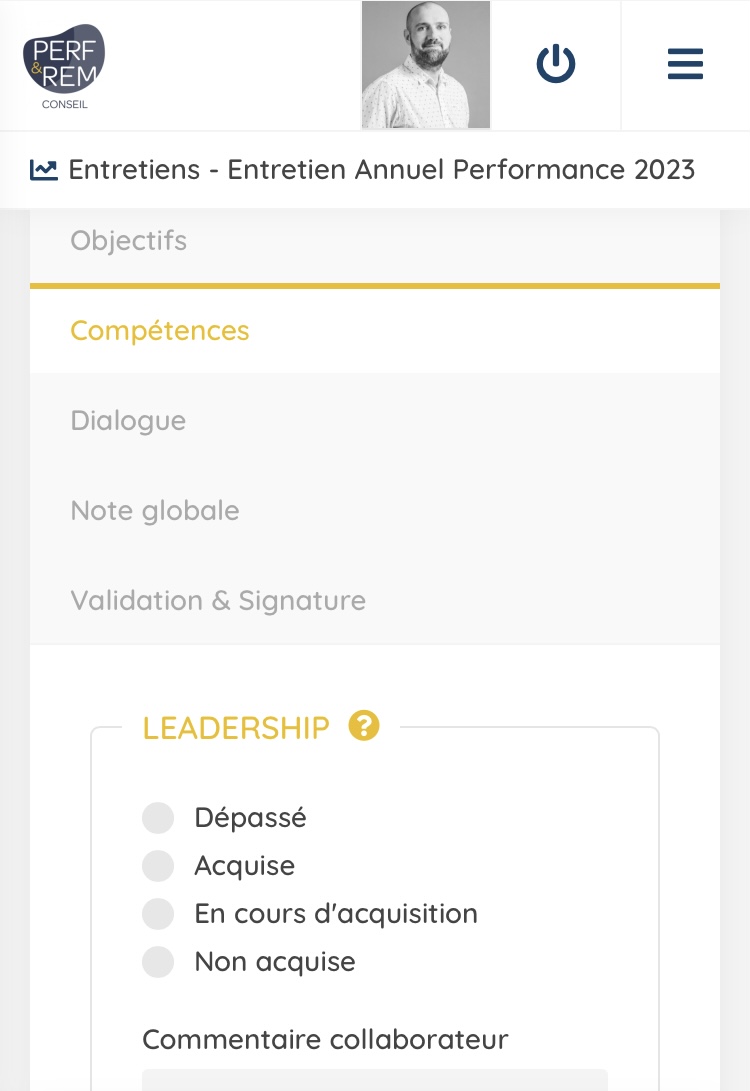Click the LEADERSHIP section heading

coord(236,728)
